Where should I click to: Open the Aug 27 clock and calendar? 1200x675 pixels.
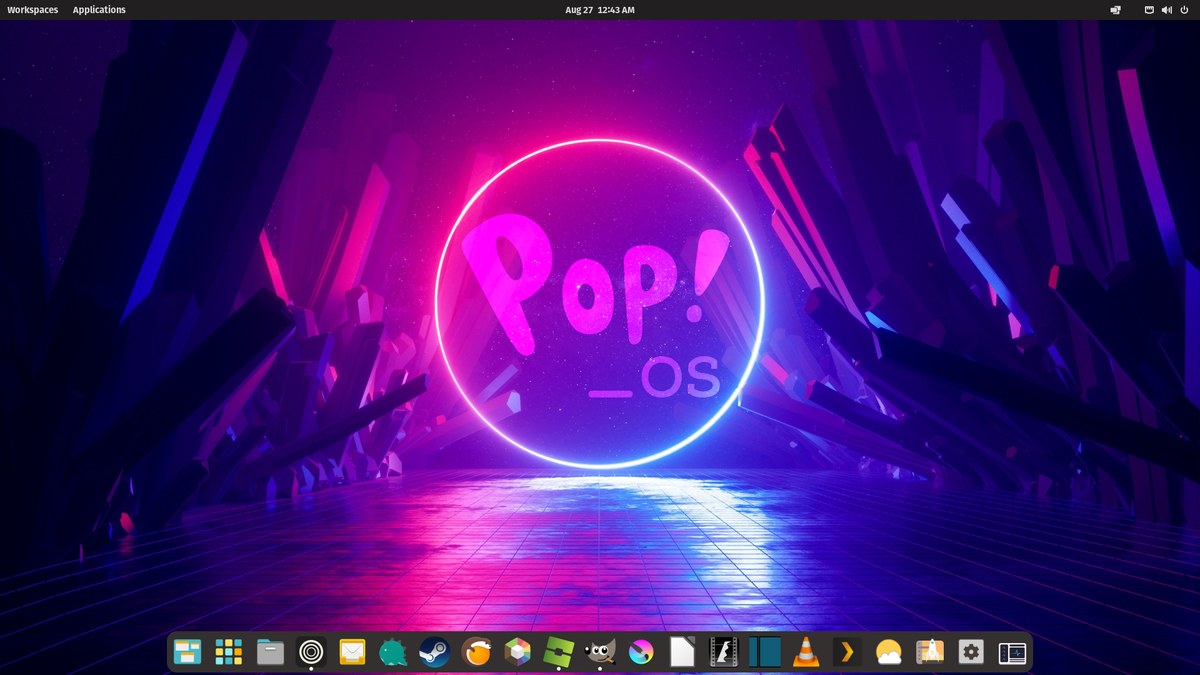[x=600, y=10]
